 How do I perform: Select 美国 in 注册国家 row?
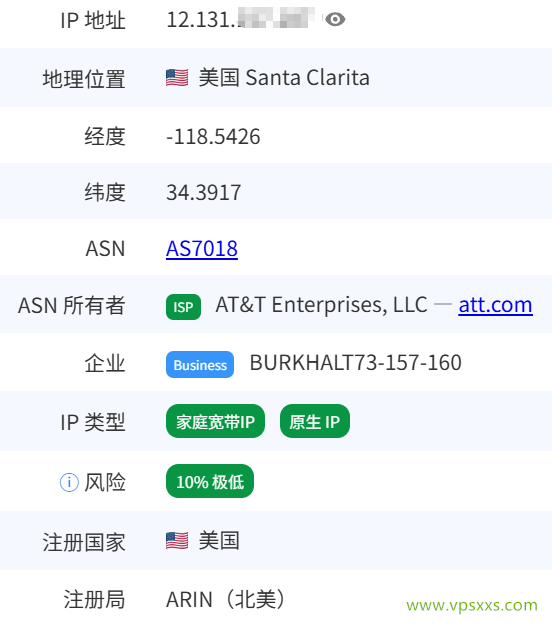pyautogui.click(x=219, y=541)
